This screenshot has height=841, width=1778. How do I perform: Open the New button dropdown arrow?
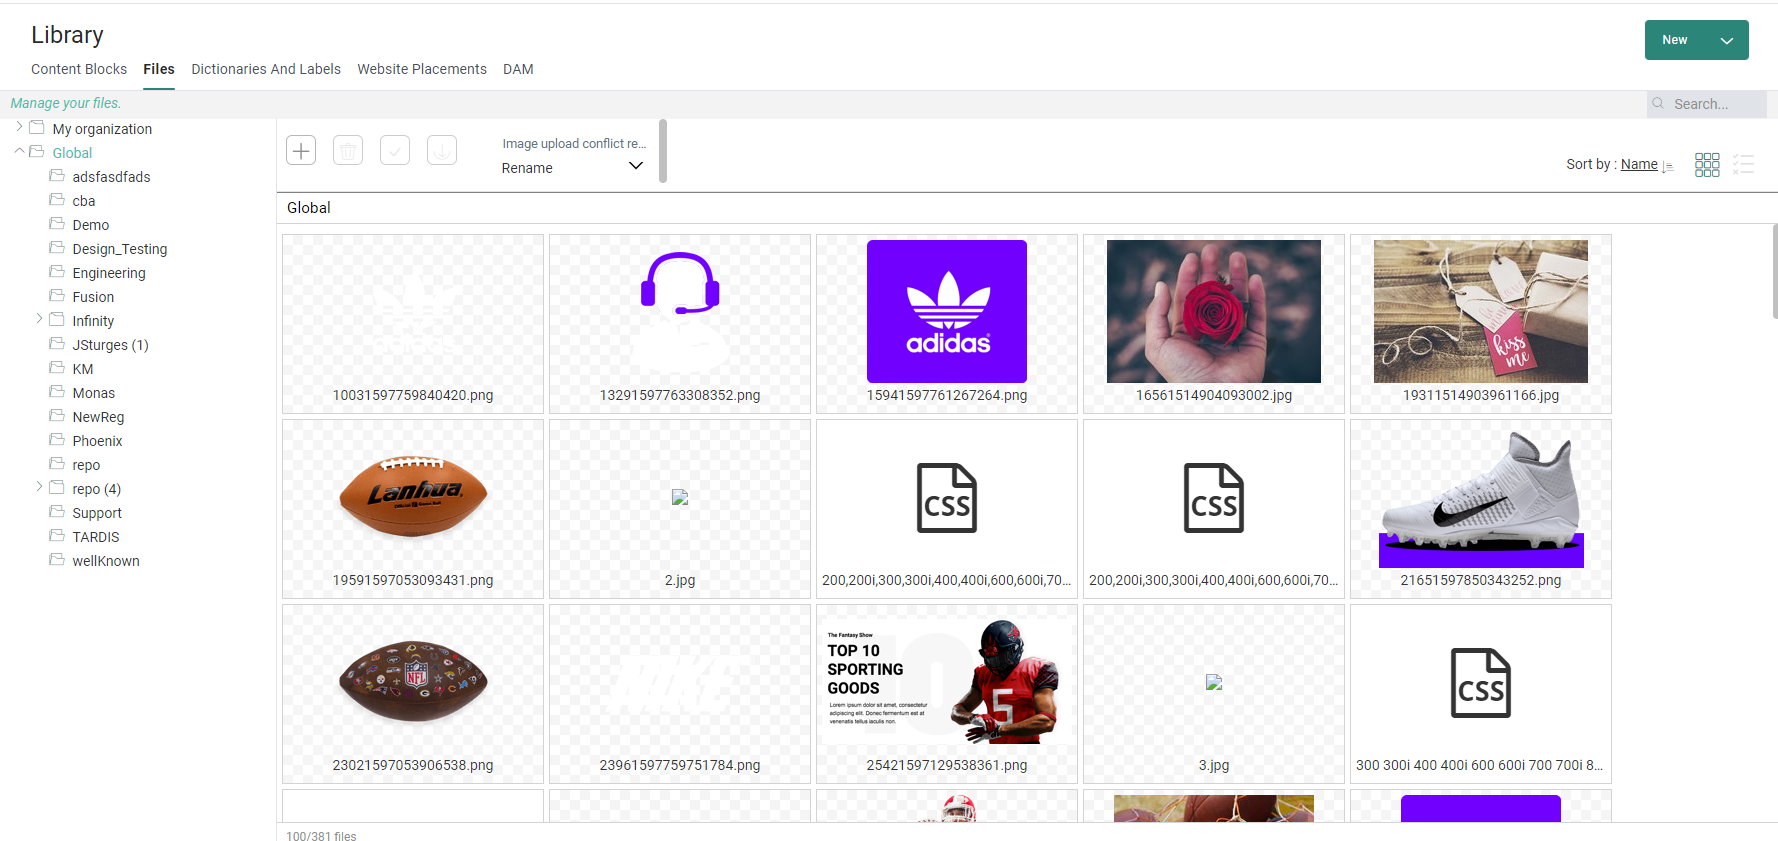coord(1726,41)
